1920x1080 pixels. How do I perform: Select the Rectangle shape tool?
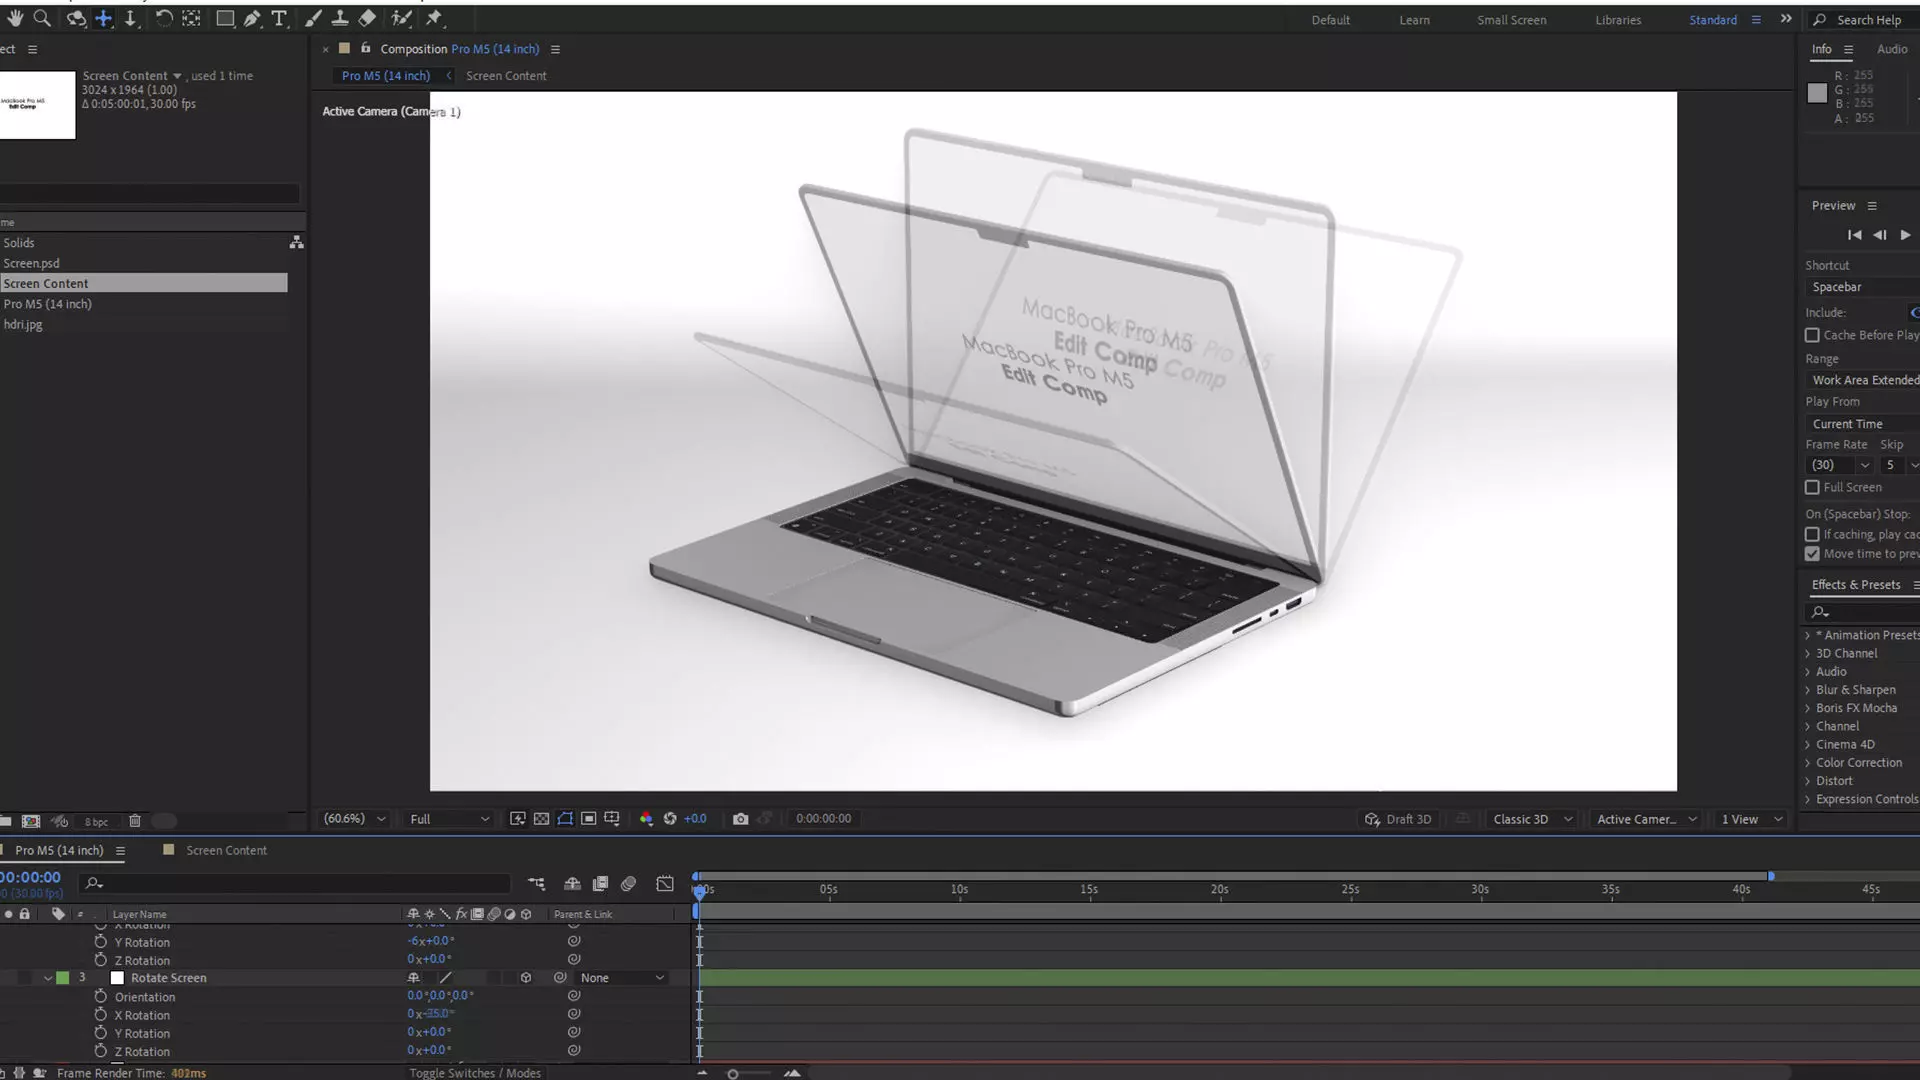[225, 18]
